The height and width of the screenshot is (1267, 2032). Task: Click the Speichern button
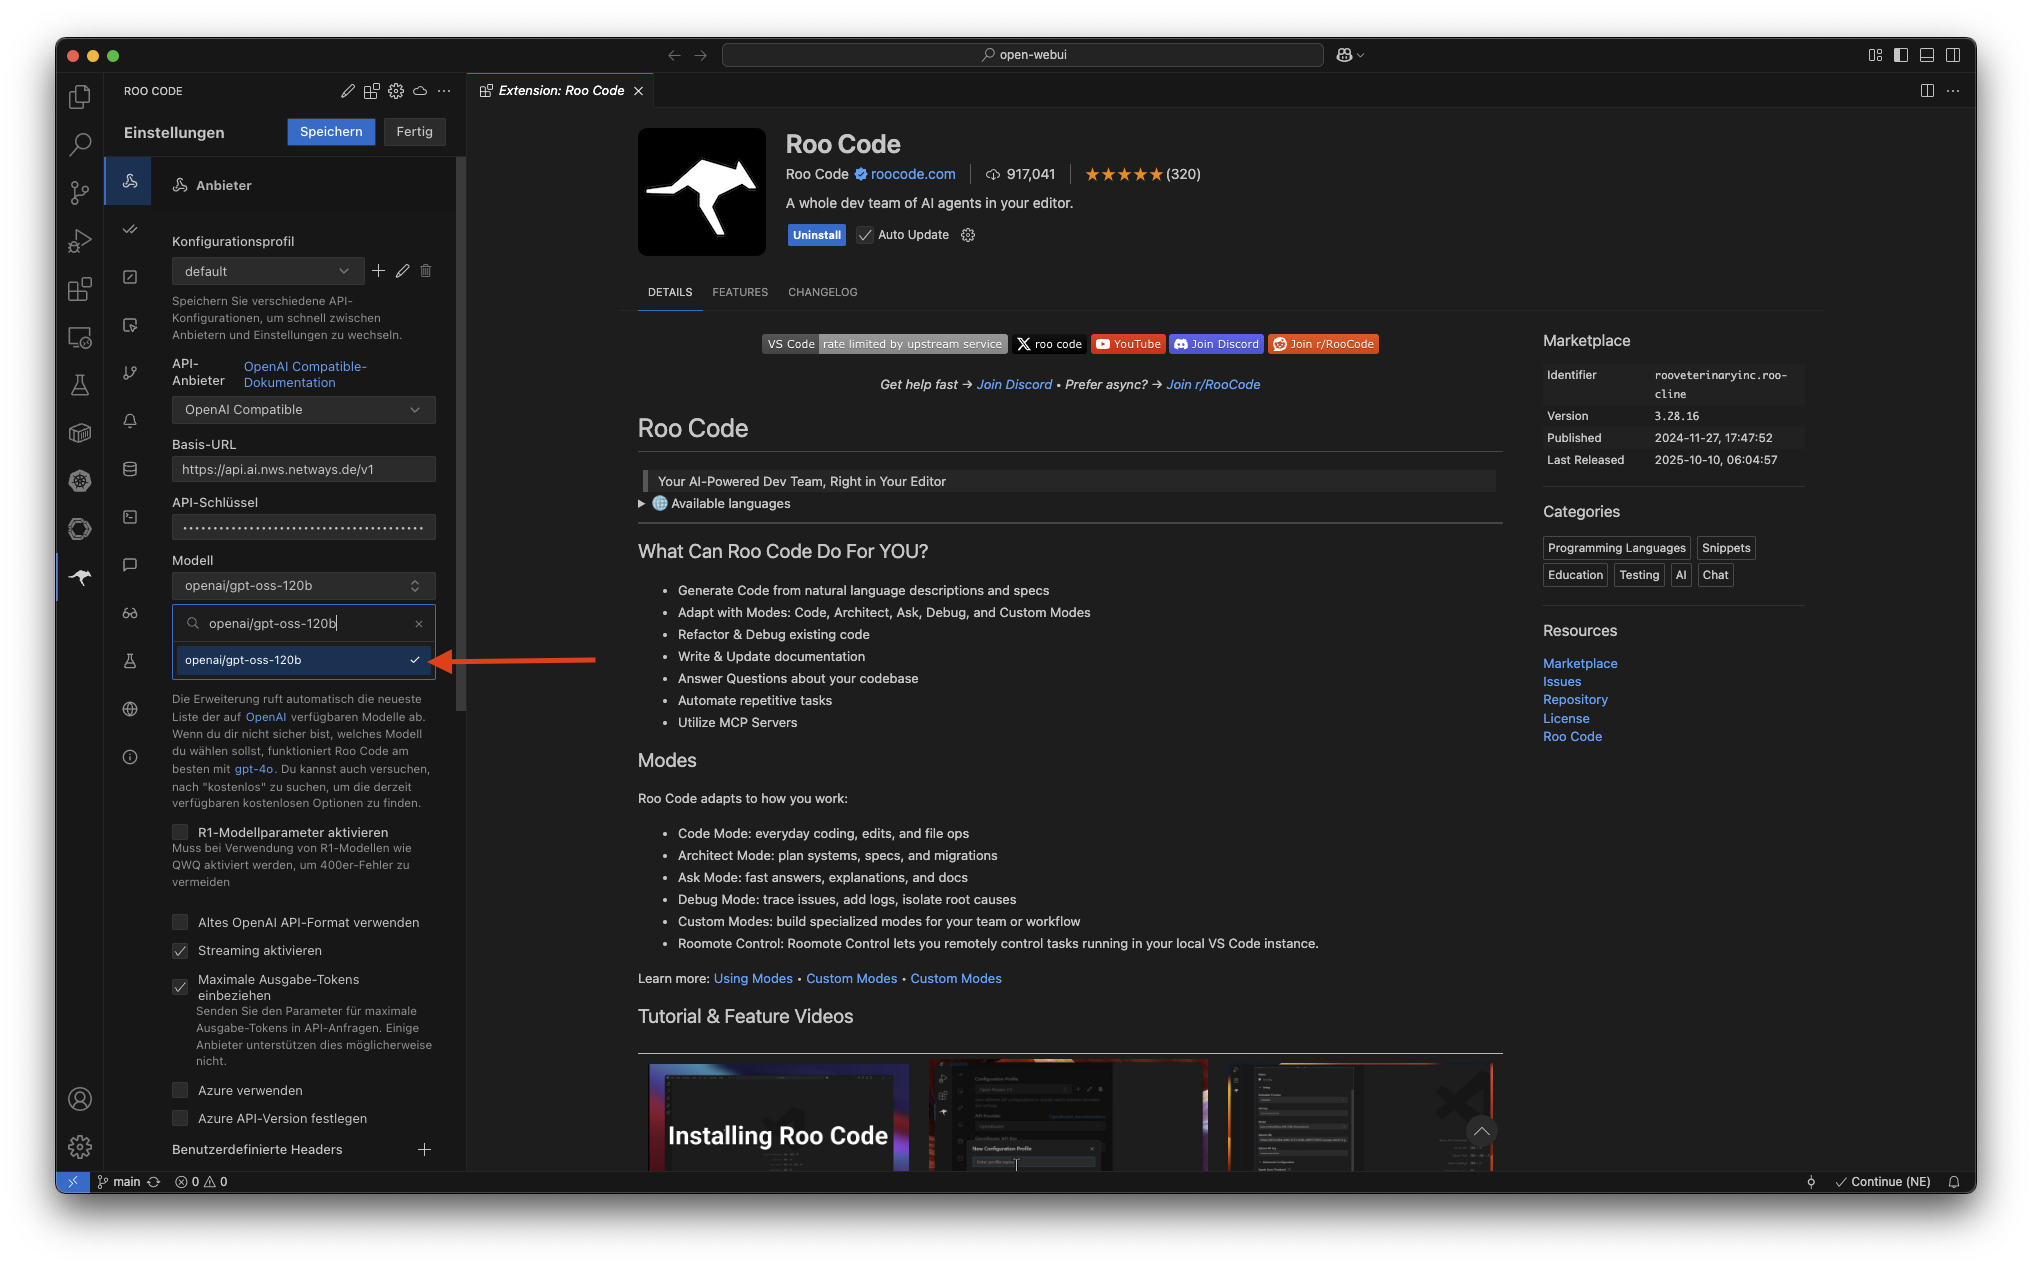(x=331, y=132)
